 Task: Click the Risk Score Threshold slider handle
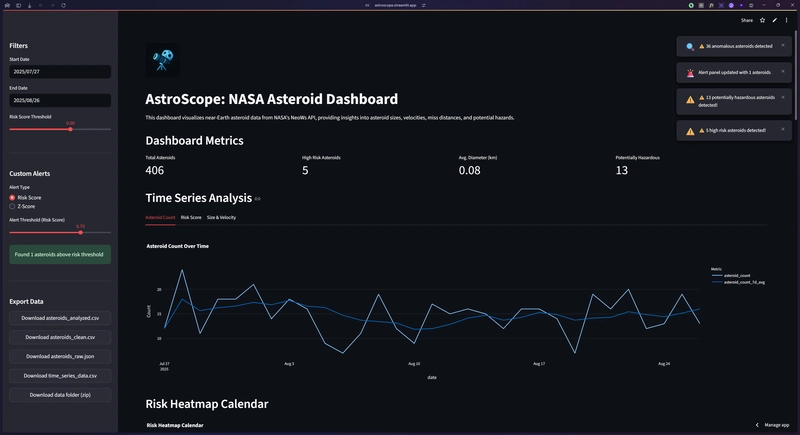[70, 129]
